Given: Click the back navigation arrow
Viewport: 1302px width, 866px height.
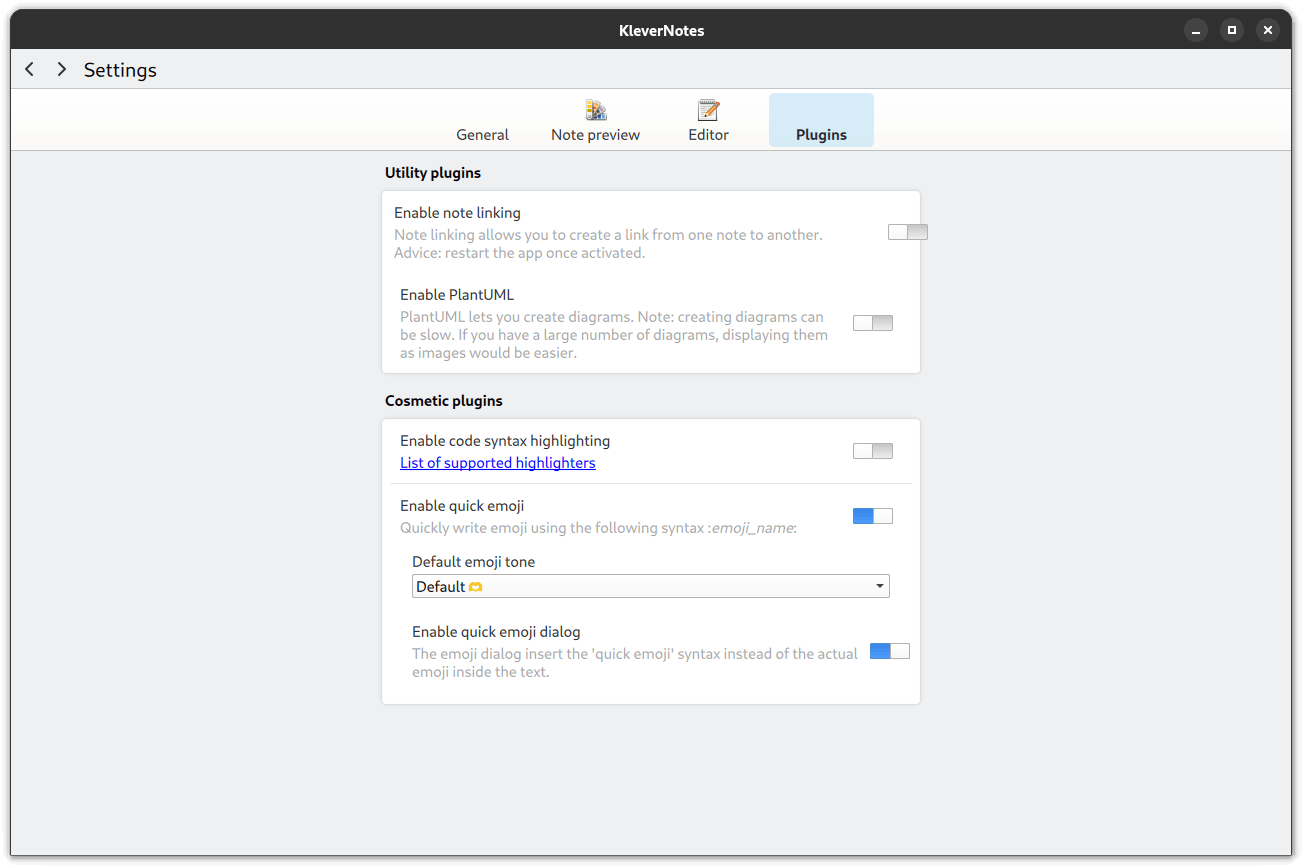Looking at the screenshot, I should click(30, 69).
